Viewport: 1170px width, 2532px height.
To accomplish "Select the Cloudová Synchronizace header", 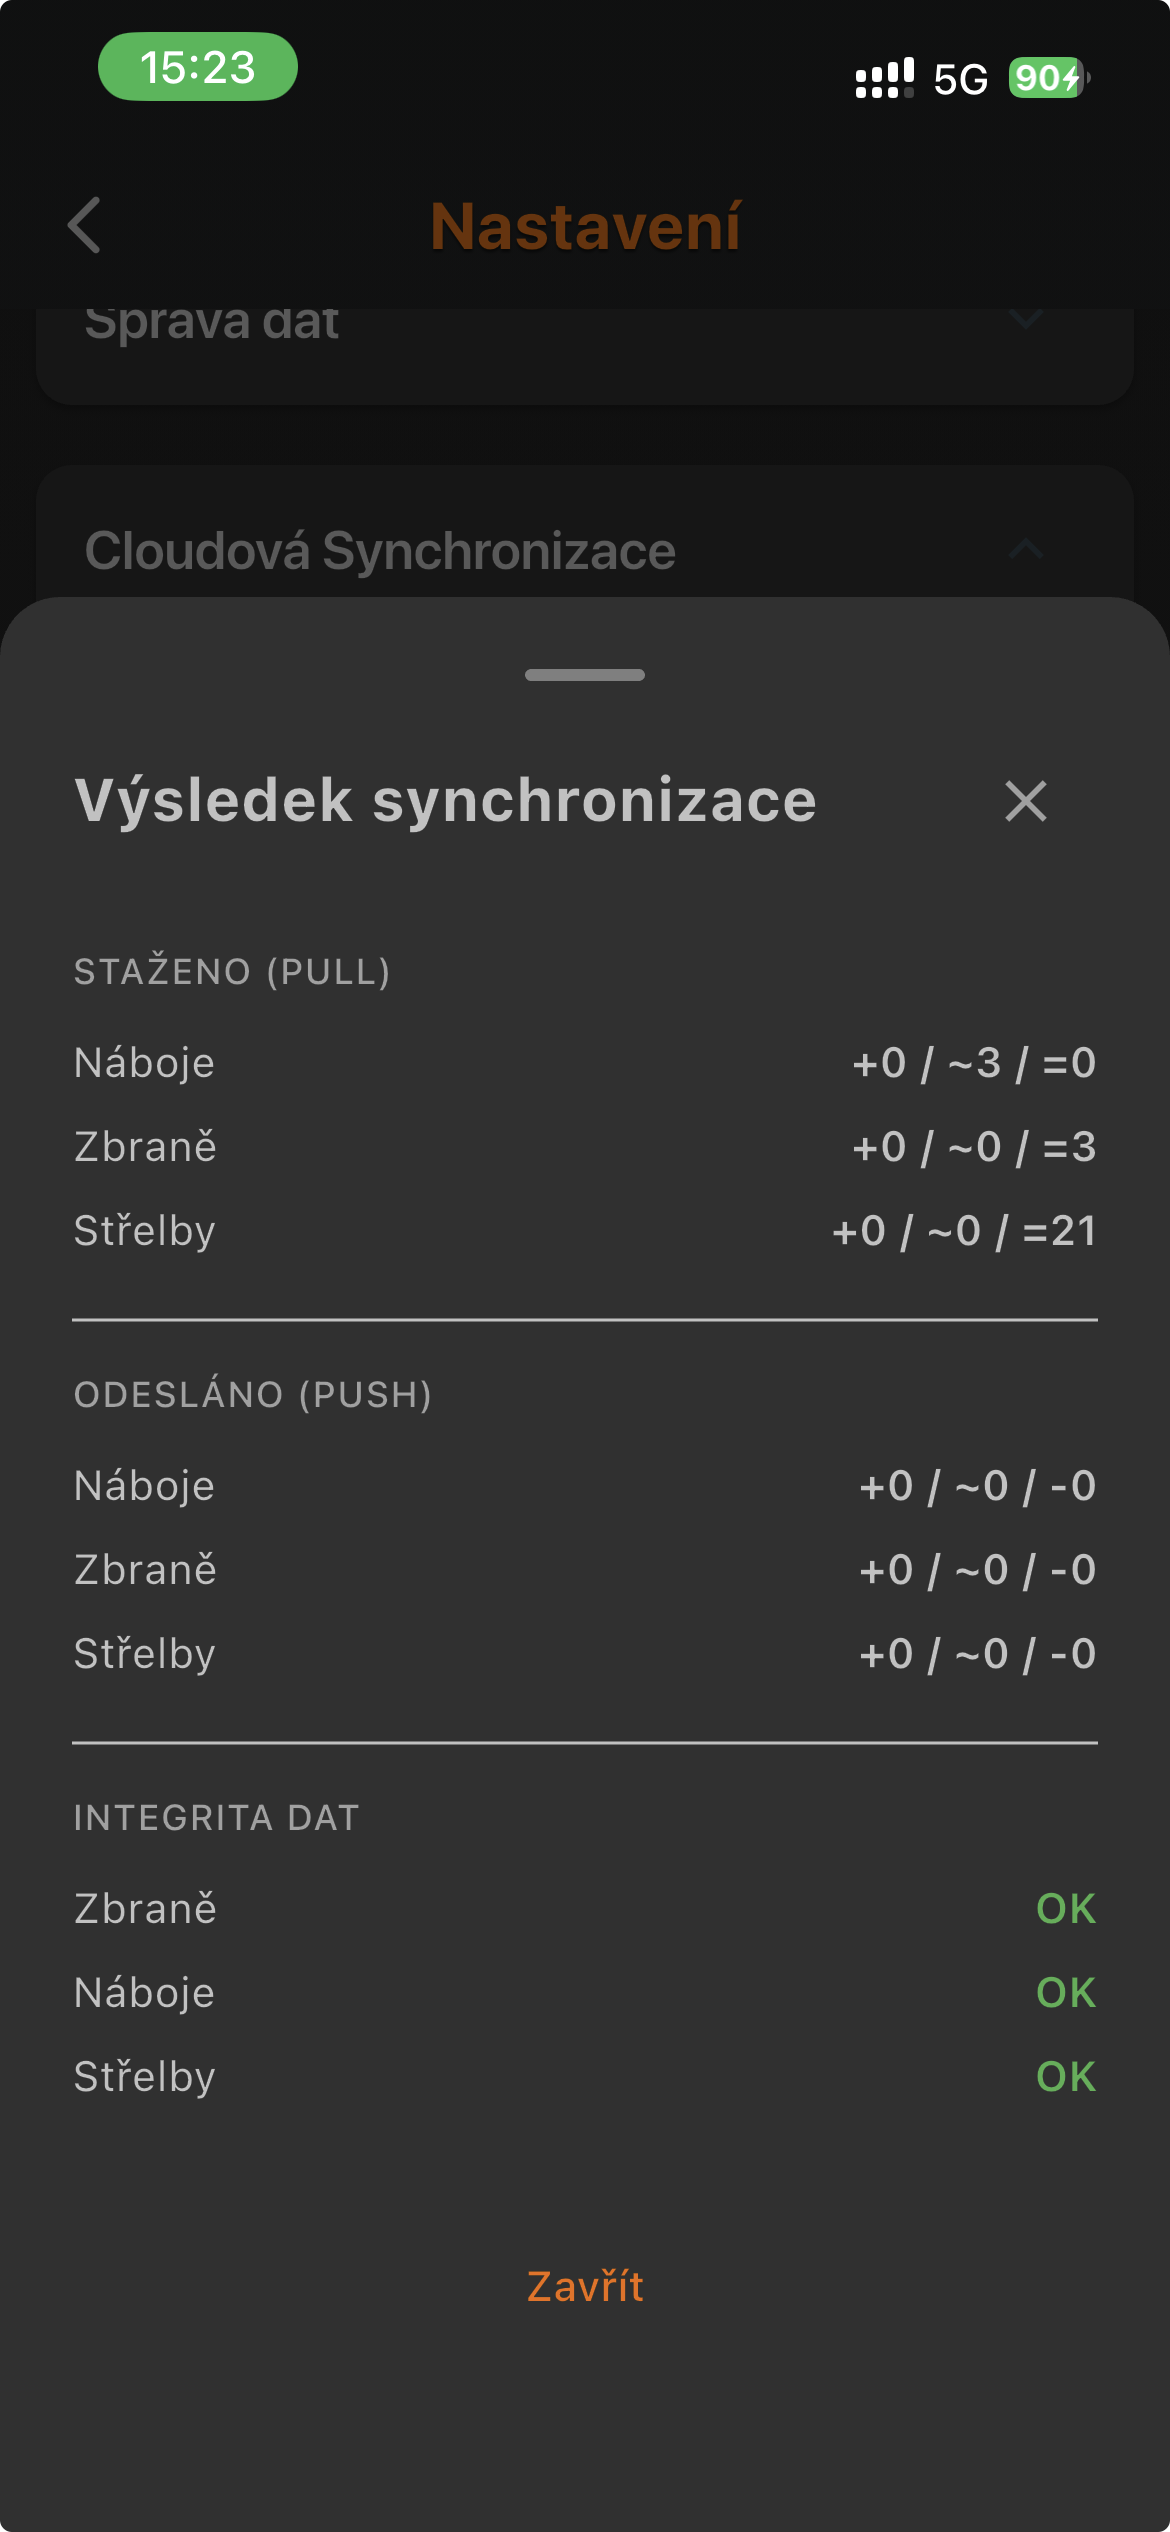I will pos(380,550).
